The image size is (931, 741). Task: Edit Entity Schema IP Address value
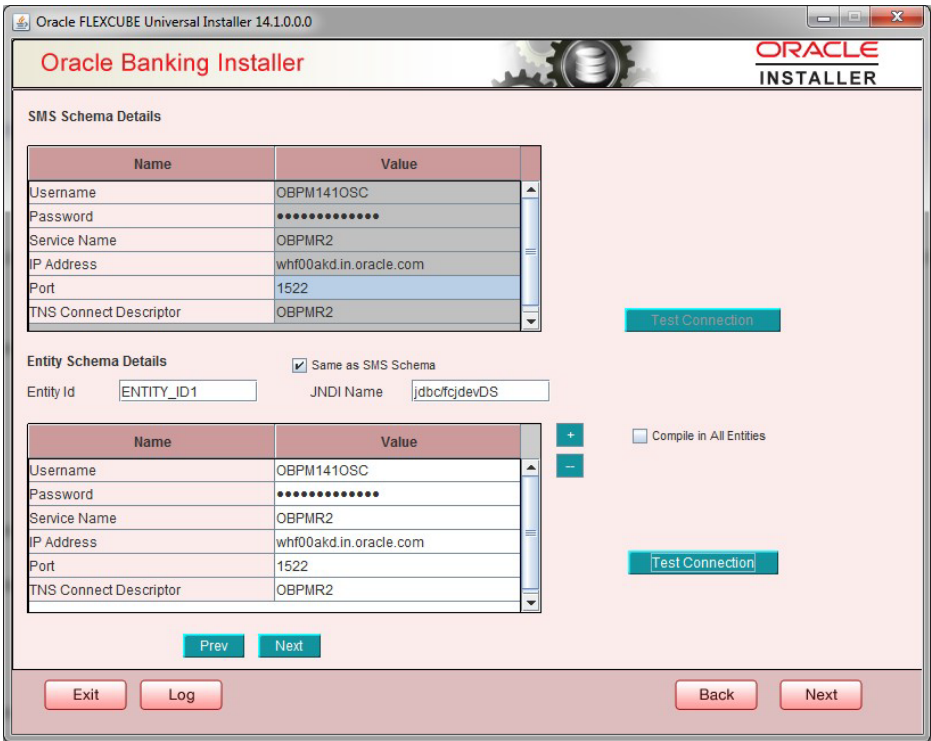pyautogui.click(x=397, y=542)
